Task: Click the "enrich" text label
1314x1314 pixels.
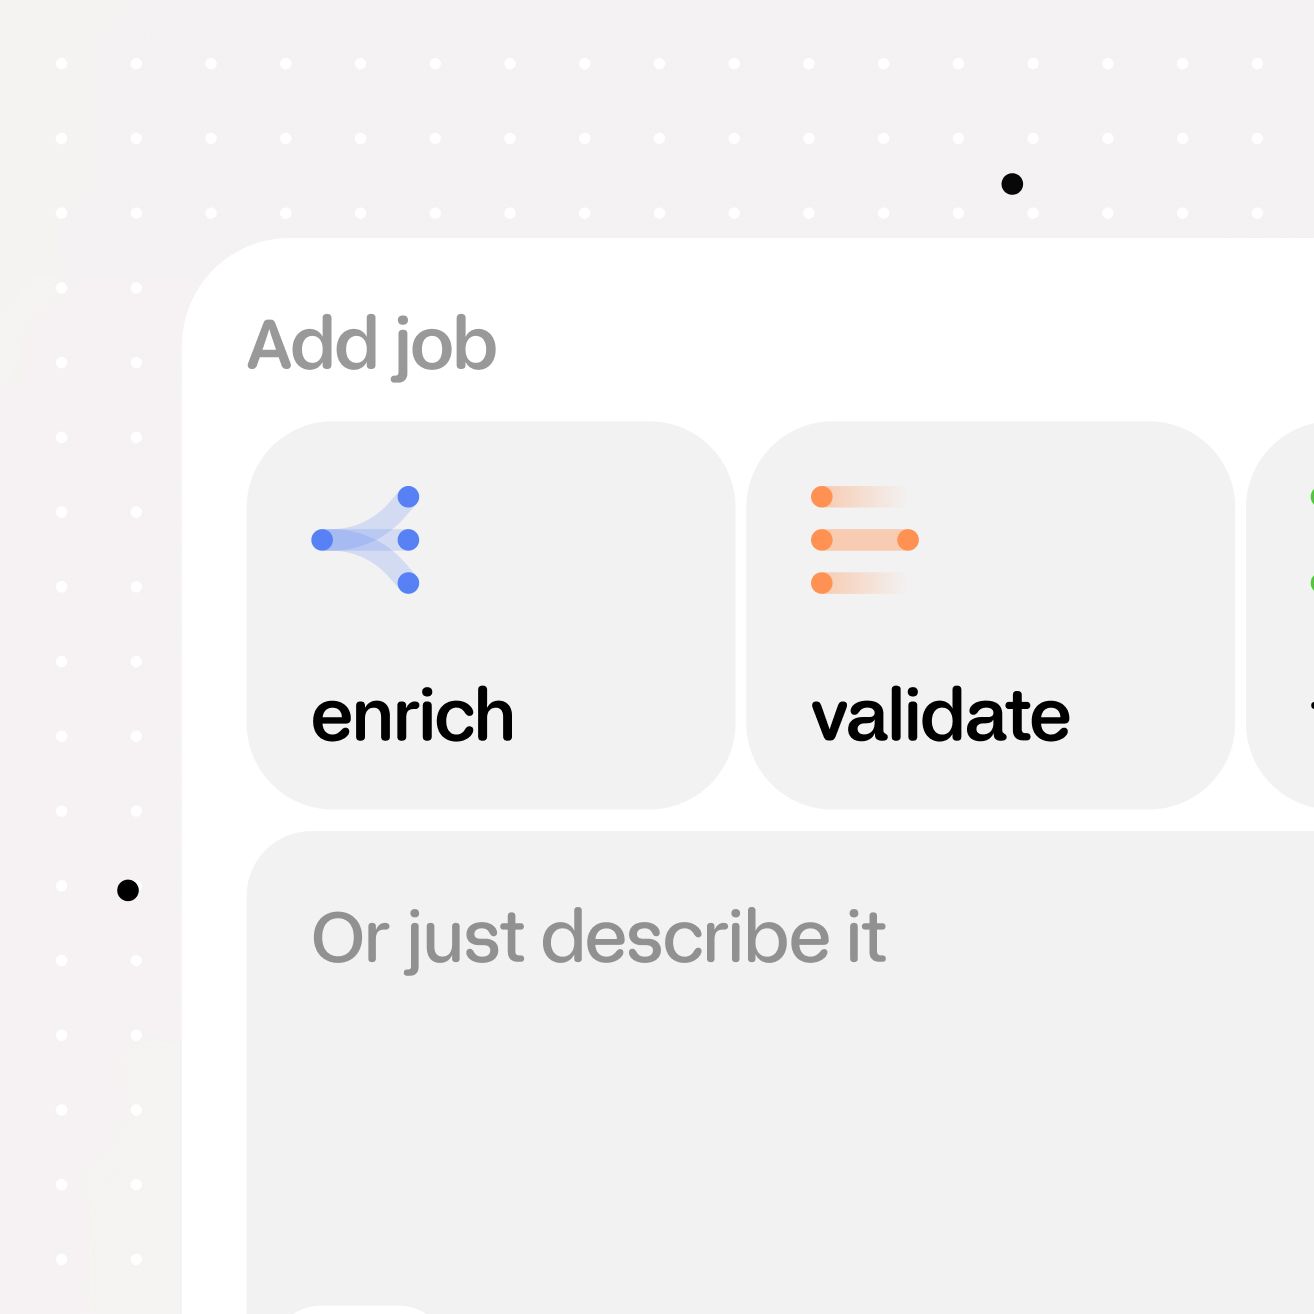Action: click(412, 716)
